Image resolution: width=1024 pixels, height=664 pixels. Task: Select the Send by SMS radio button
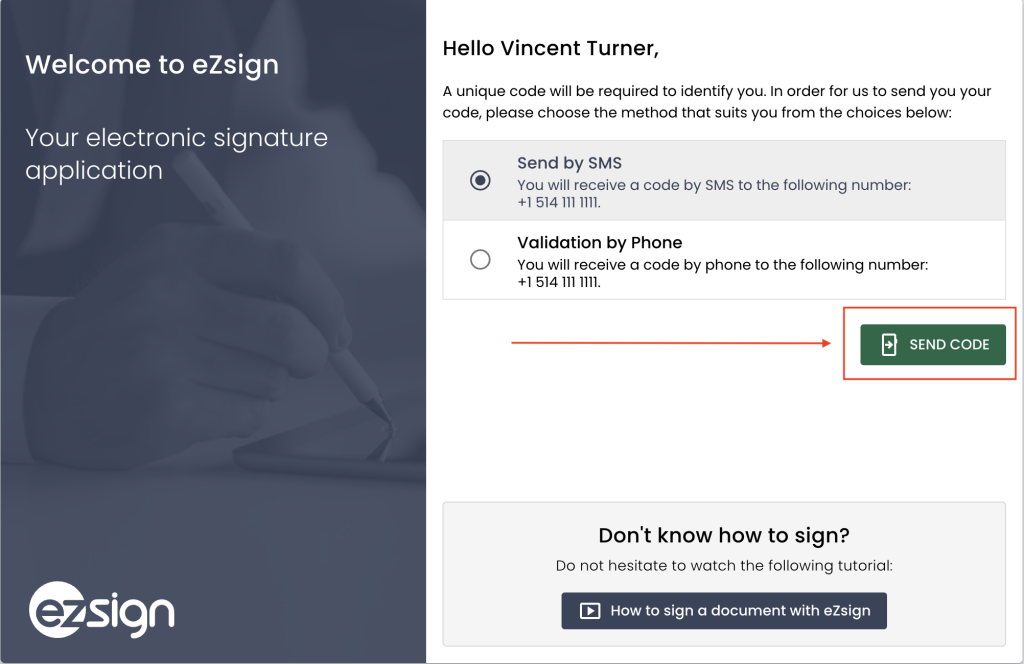[x=480, y=180]
